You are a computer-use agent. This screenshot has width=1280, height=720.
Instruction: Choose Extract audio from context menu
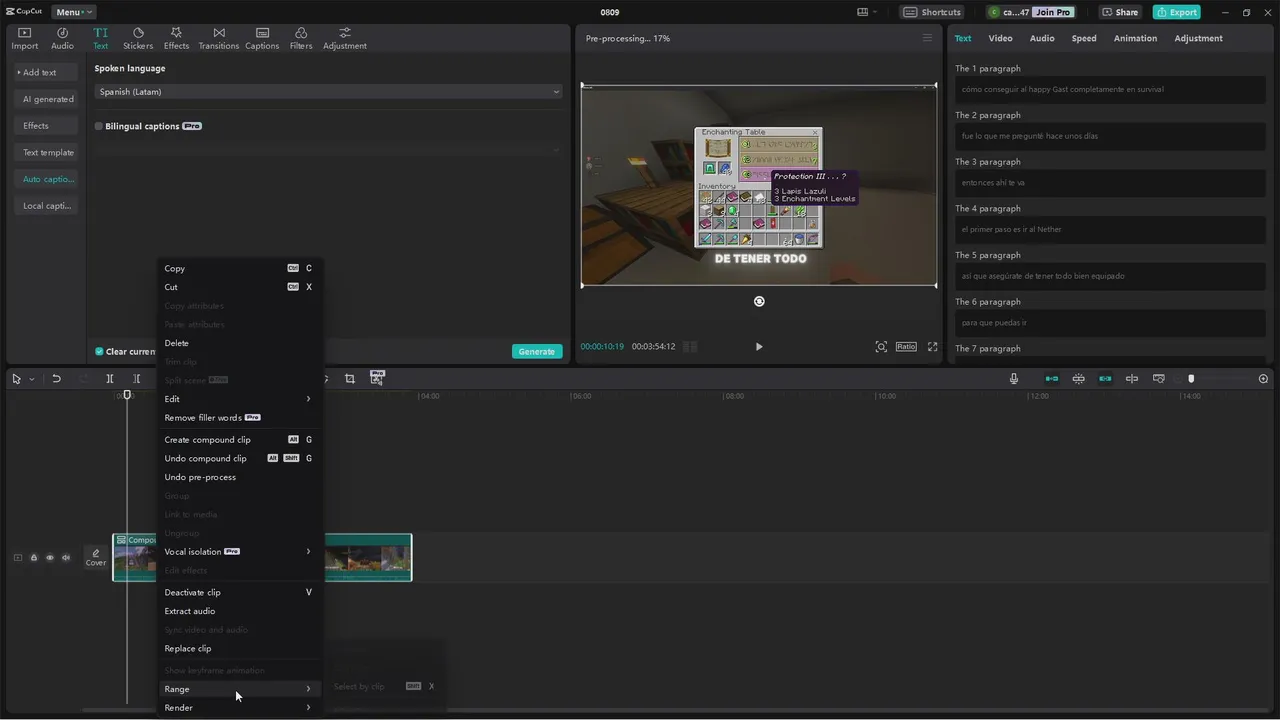240,611
